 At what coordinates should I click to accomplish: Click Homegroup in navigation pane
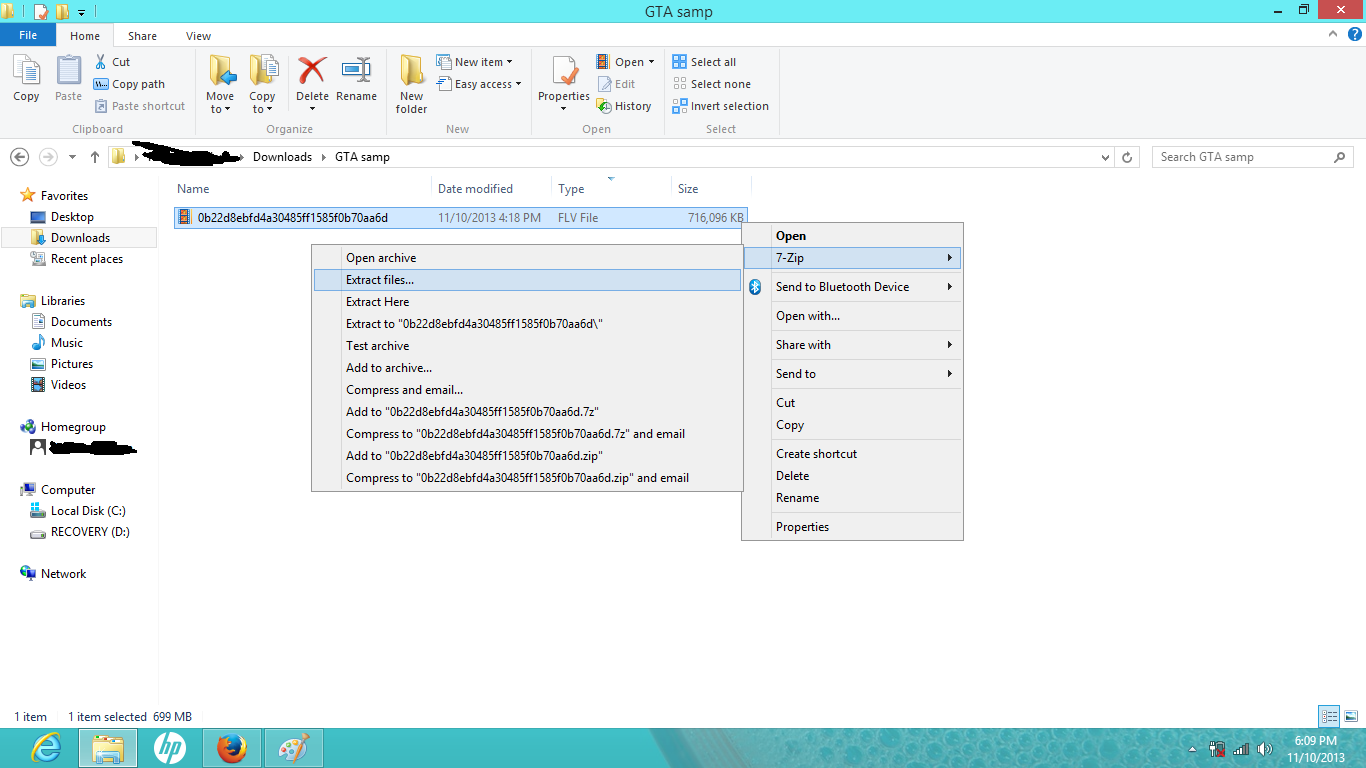pos(73,427)
